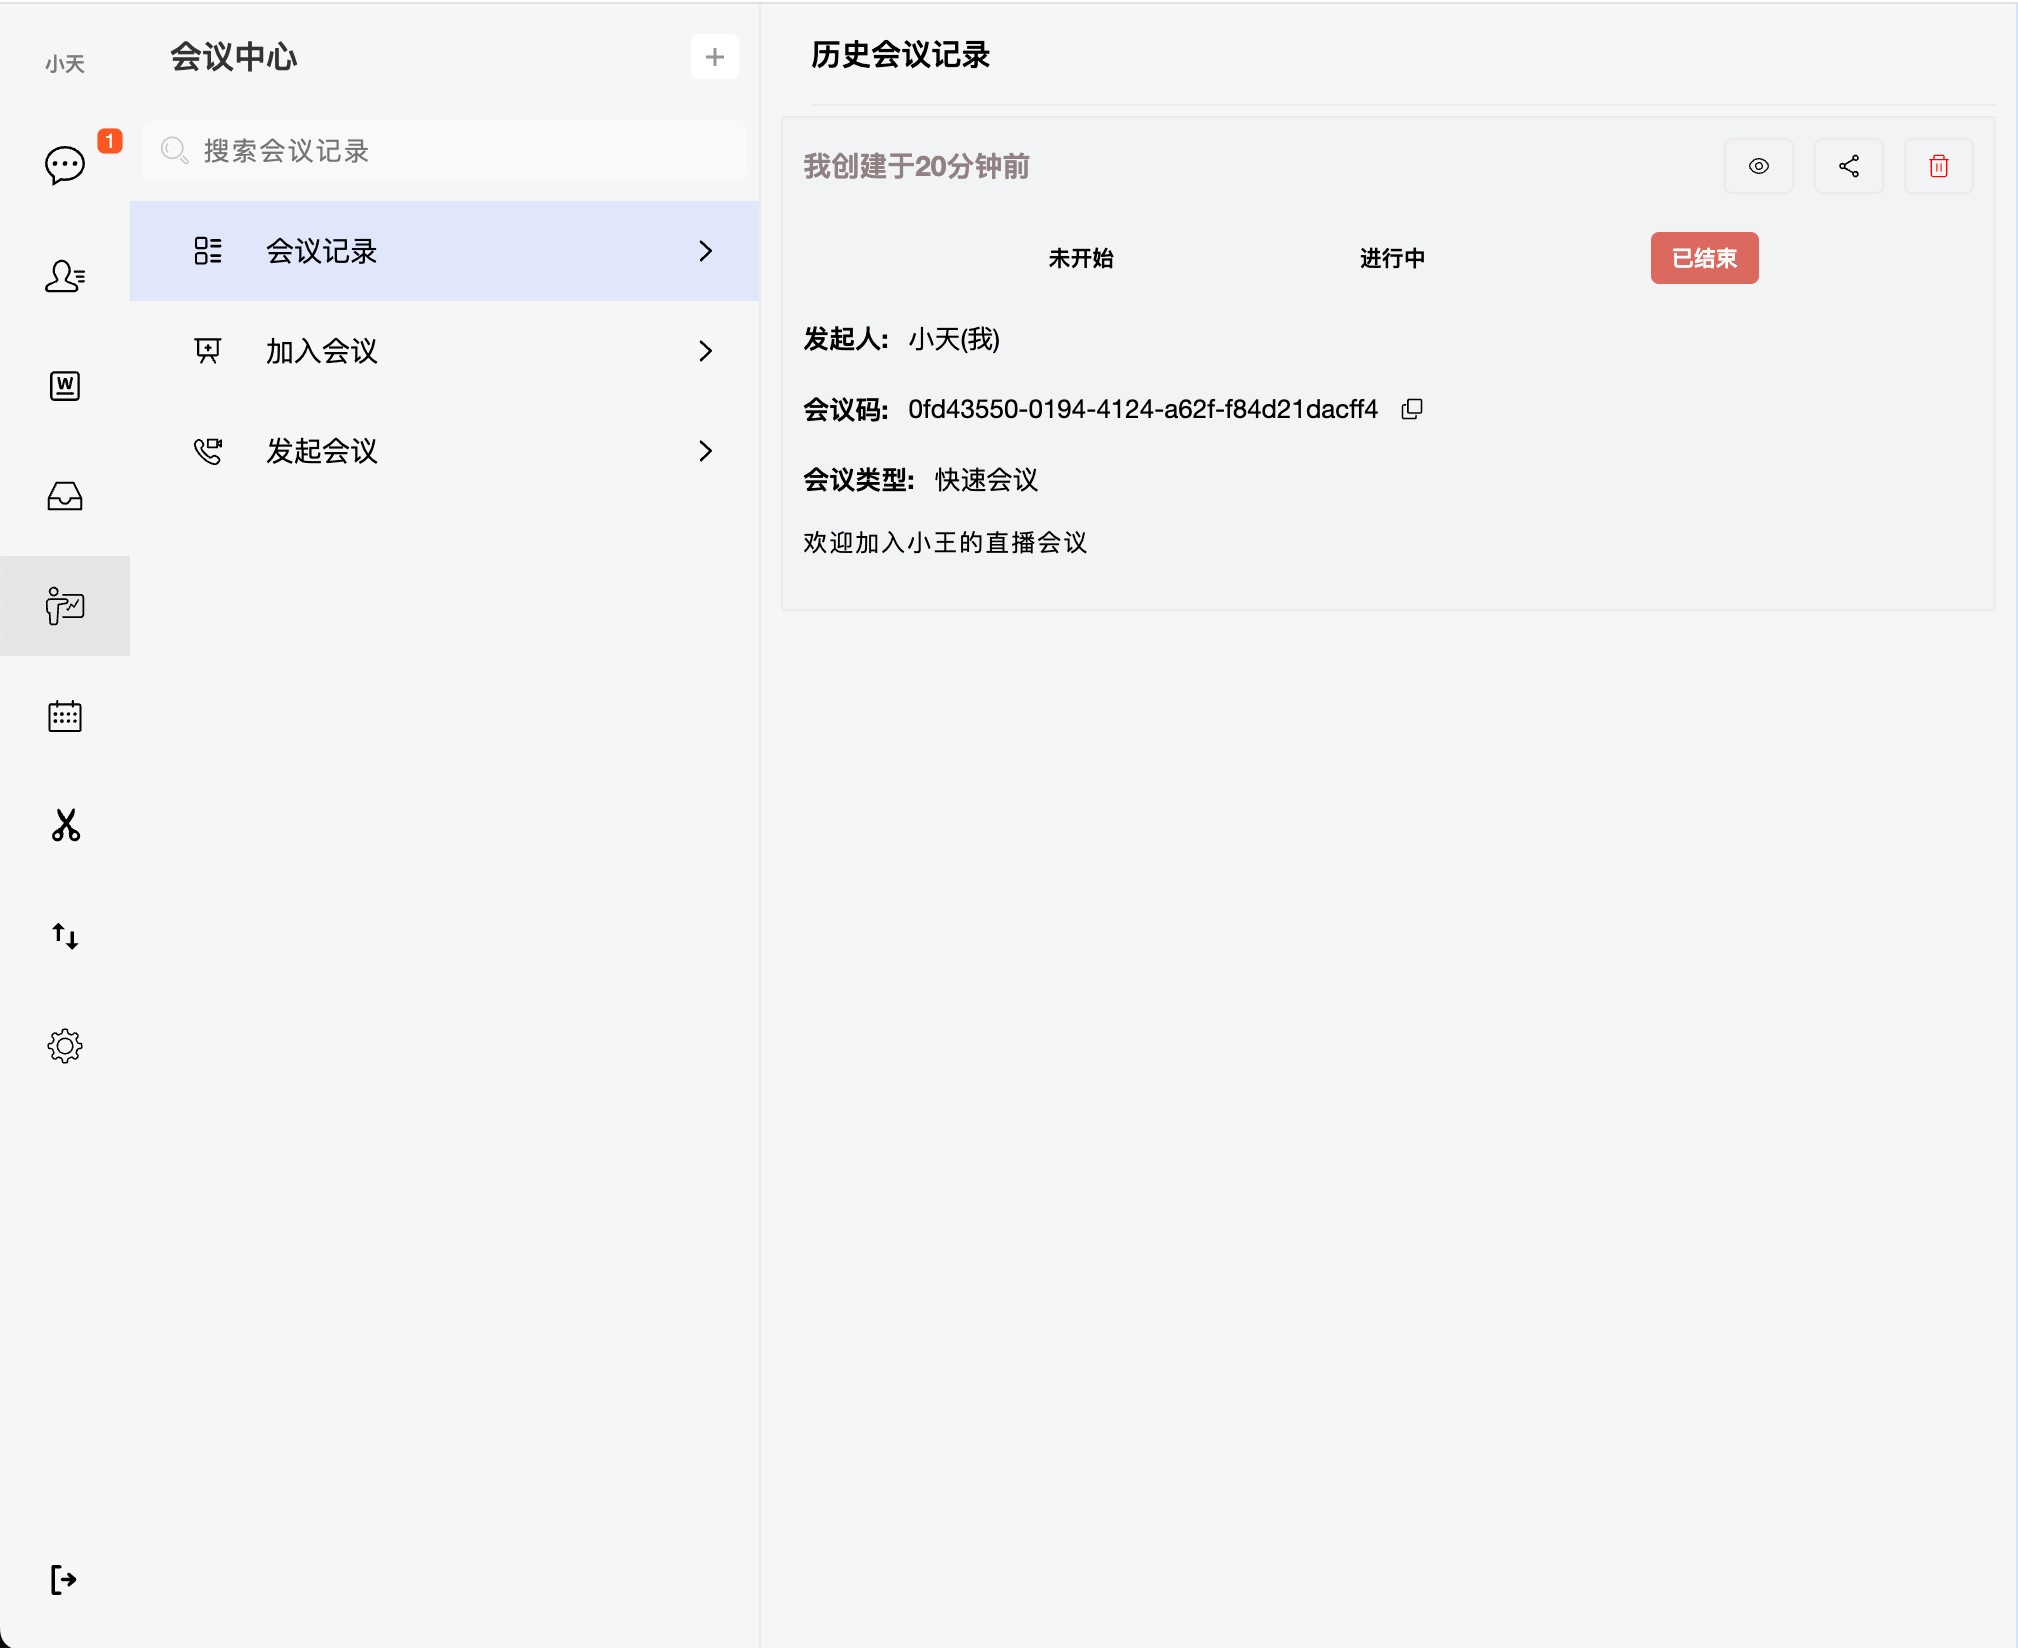Open the settings gear icon
2018x1648 pixels.
pyautogui.click(x=65, y=1046)
